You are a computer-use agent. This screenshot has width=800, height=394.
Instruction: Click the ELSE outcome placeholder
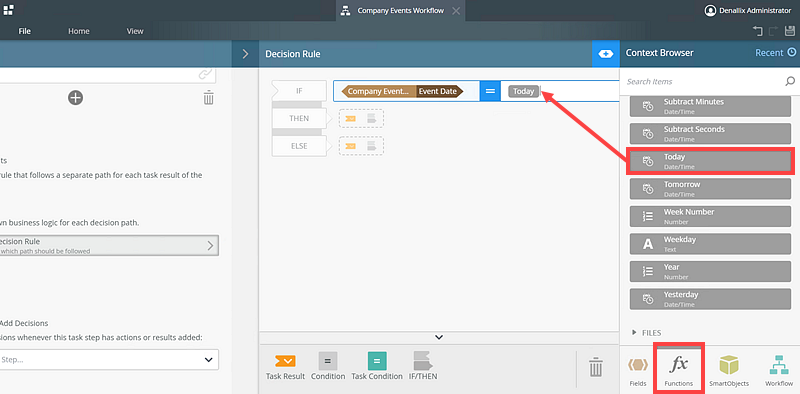[x=361, y=146]
